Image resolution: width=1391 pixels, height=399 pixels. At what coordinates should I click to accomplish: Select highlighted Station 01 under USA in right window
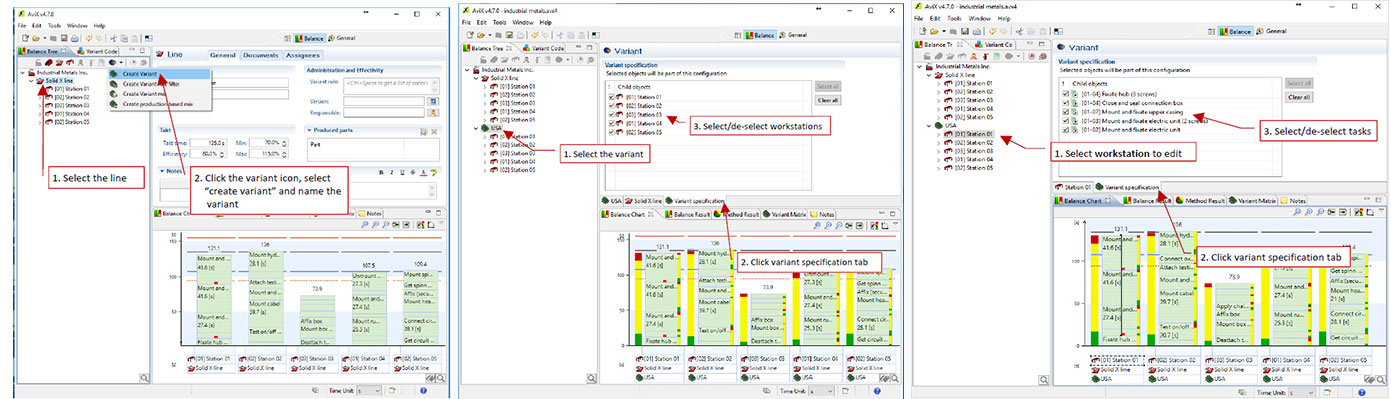pos(974,134)
